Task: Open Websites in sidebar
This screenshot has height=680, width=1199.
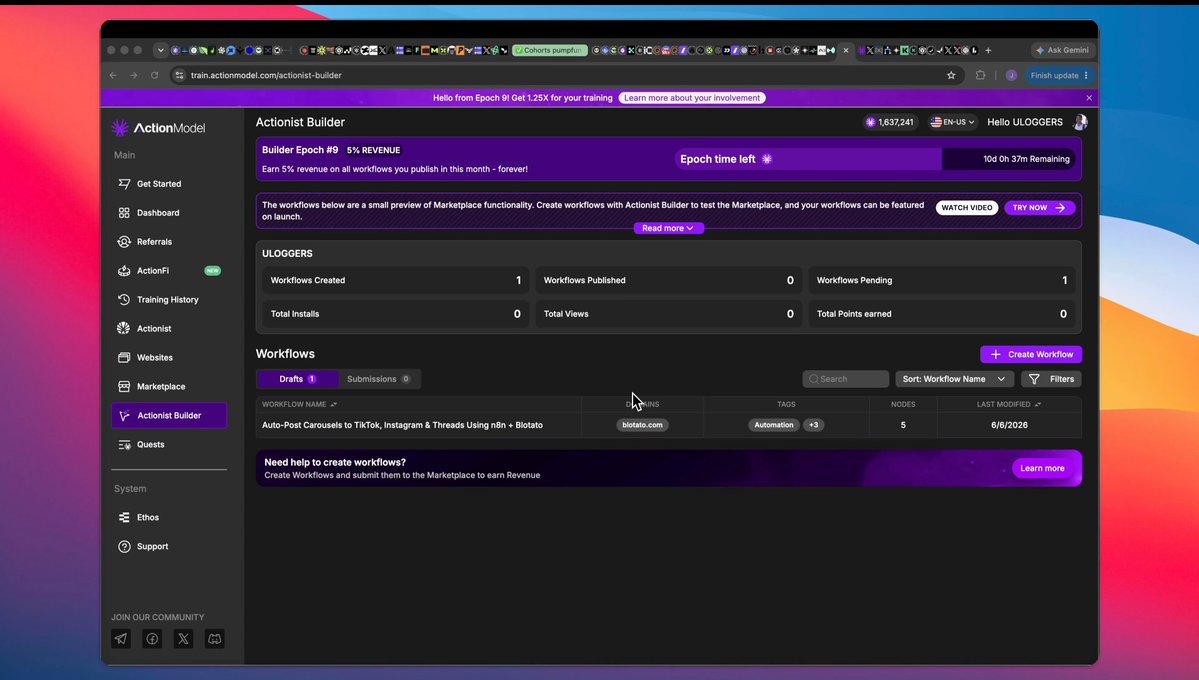Action: pyautogui.click(x=154, y=357)
